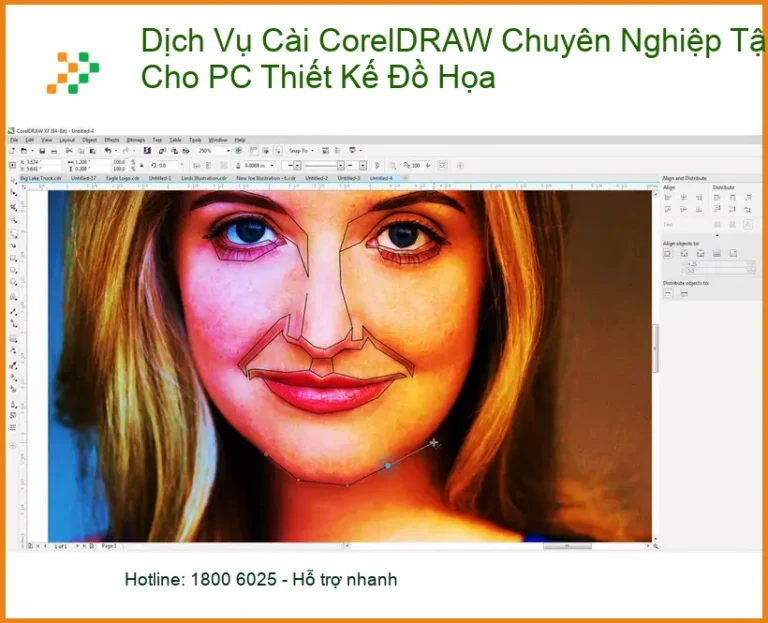Image resolution: width=768 pixels, height=623 pixels.
Task: Click the Export icon in toolbar
Action: [x=174, y=151]
